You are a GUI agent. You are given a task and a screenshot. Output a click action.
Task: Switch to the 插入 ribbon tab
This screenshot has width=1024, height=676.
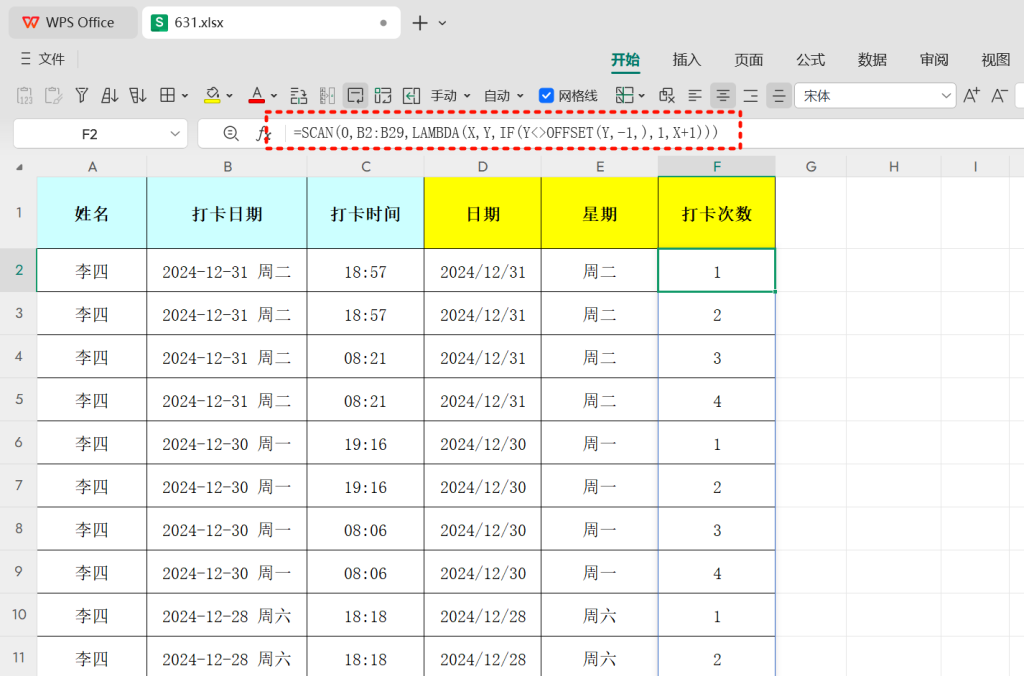pyautogui.click(x=686, y=59)
